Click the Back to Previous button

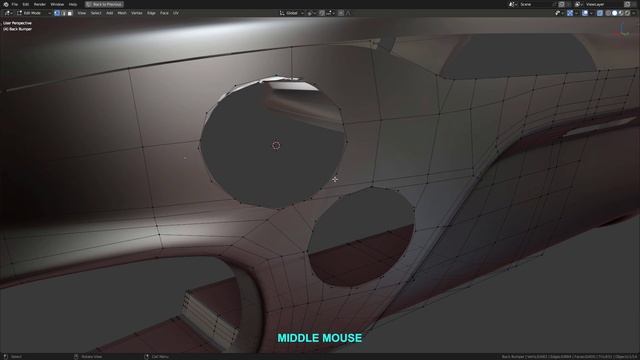(x=104, y=4)
